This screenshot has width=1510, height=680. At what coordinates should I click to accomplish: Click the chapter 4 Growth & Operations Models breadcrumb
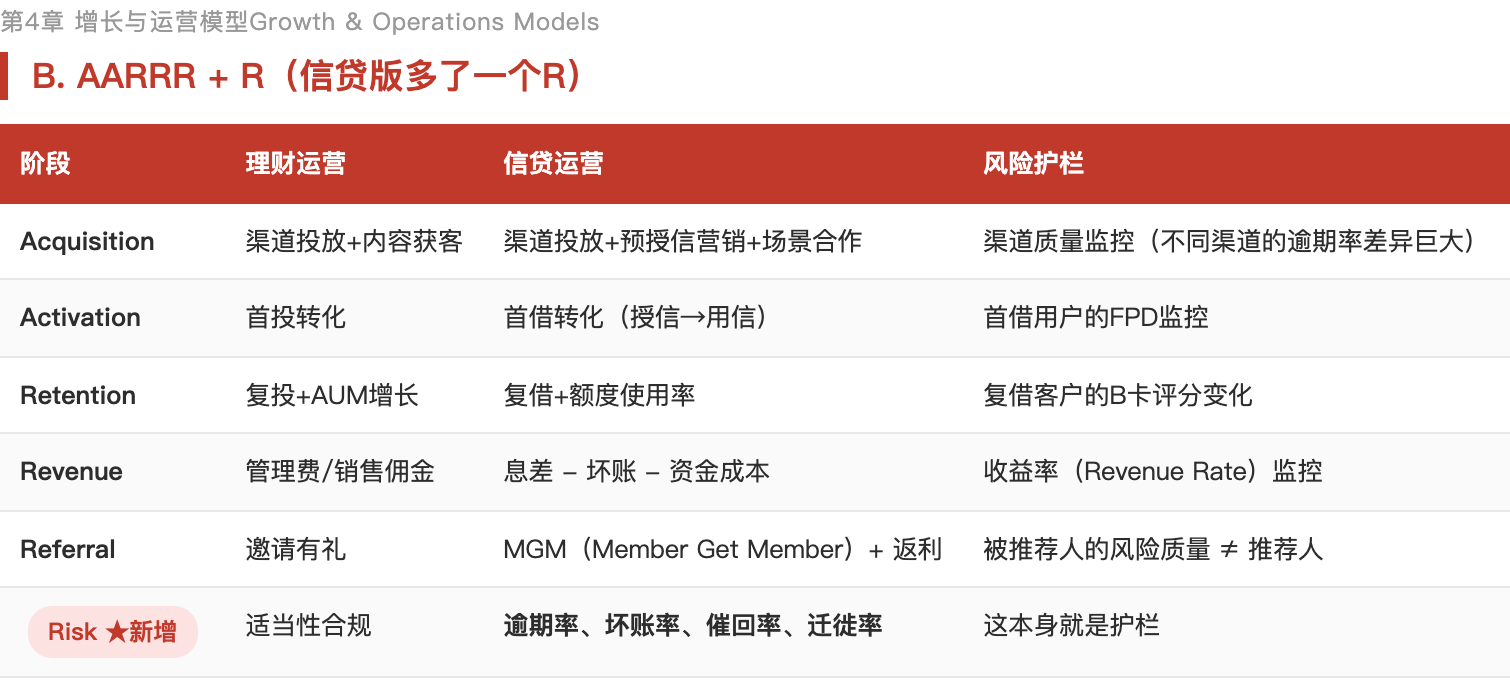pos(300,22)
